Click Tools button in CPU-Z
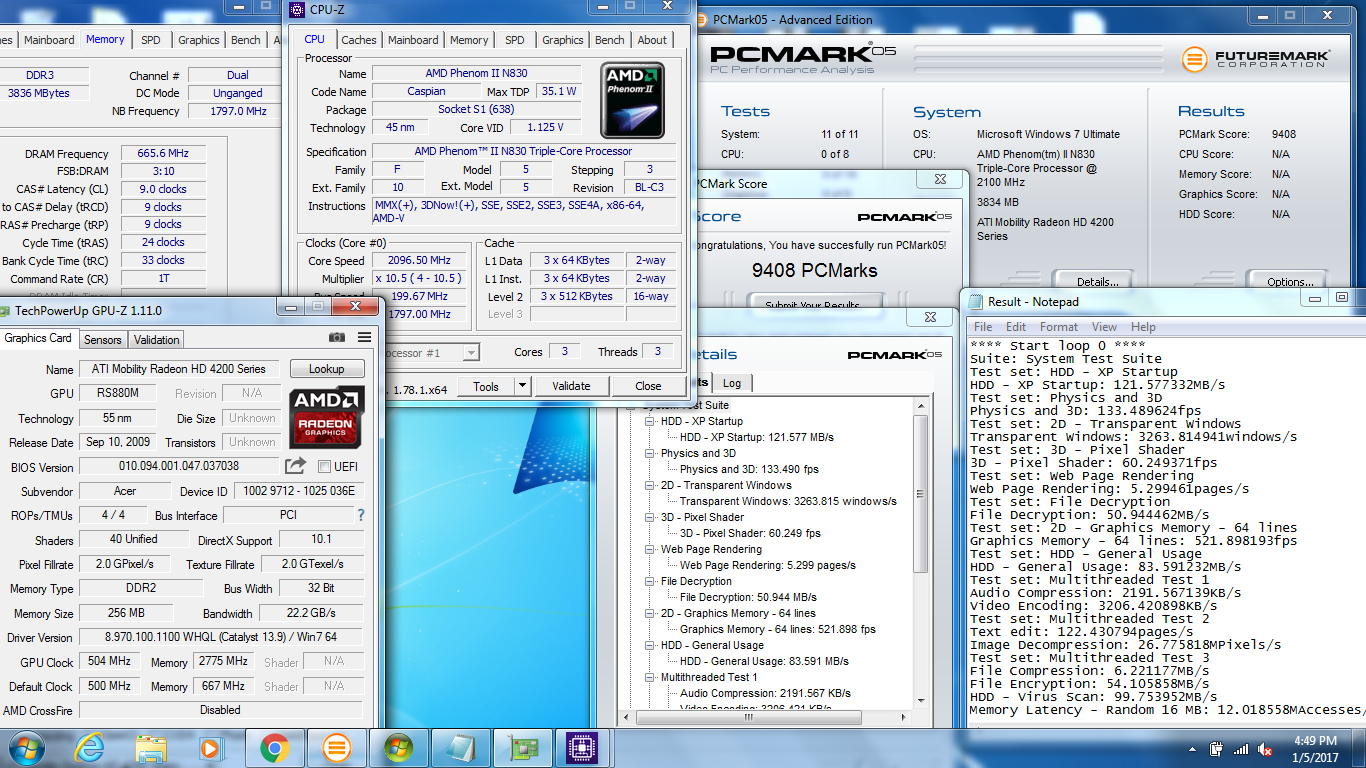Screen dimensions: 1366x768 point(486,386)
